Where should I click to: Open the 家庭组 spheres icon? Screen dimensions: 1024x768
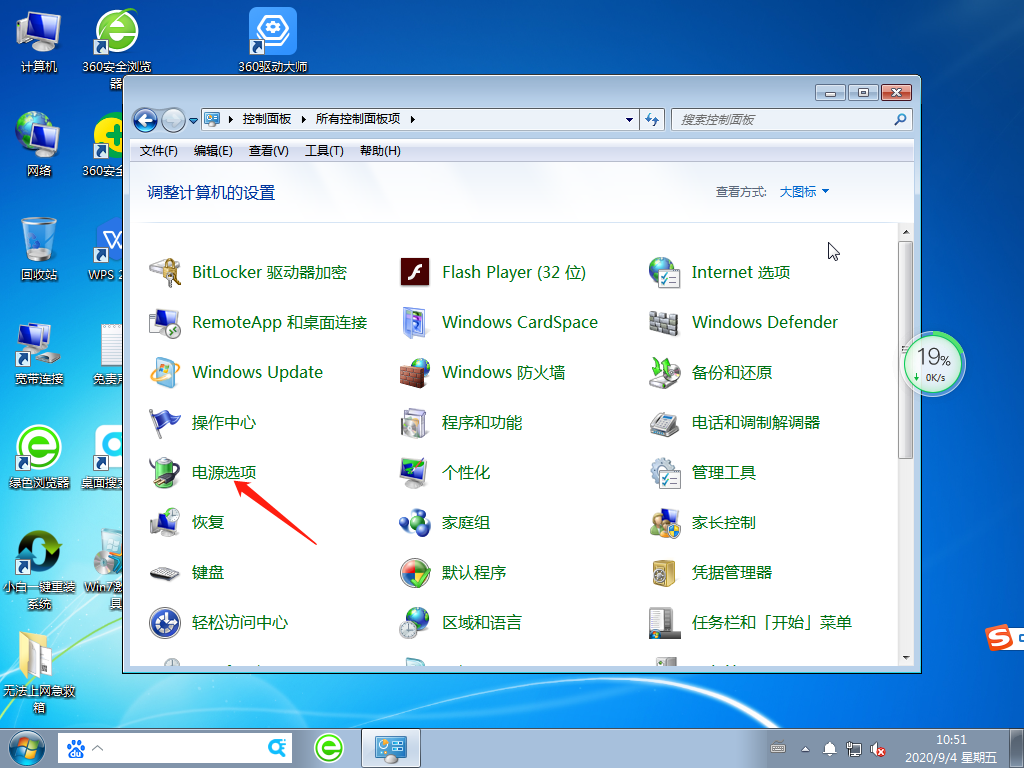(415, 522)
